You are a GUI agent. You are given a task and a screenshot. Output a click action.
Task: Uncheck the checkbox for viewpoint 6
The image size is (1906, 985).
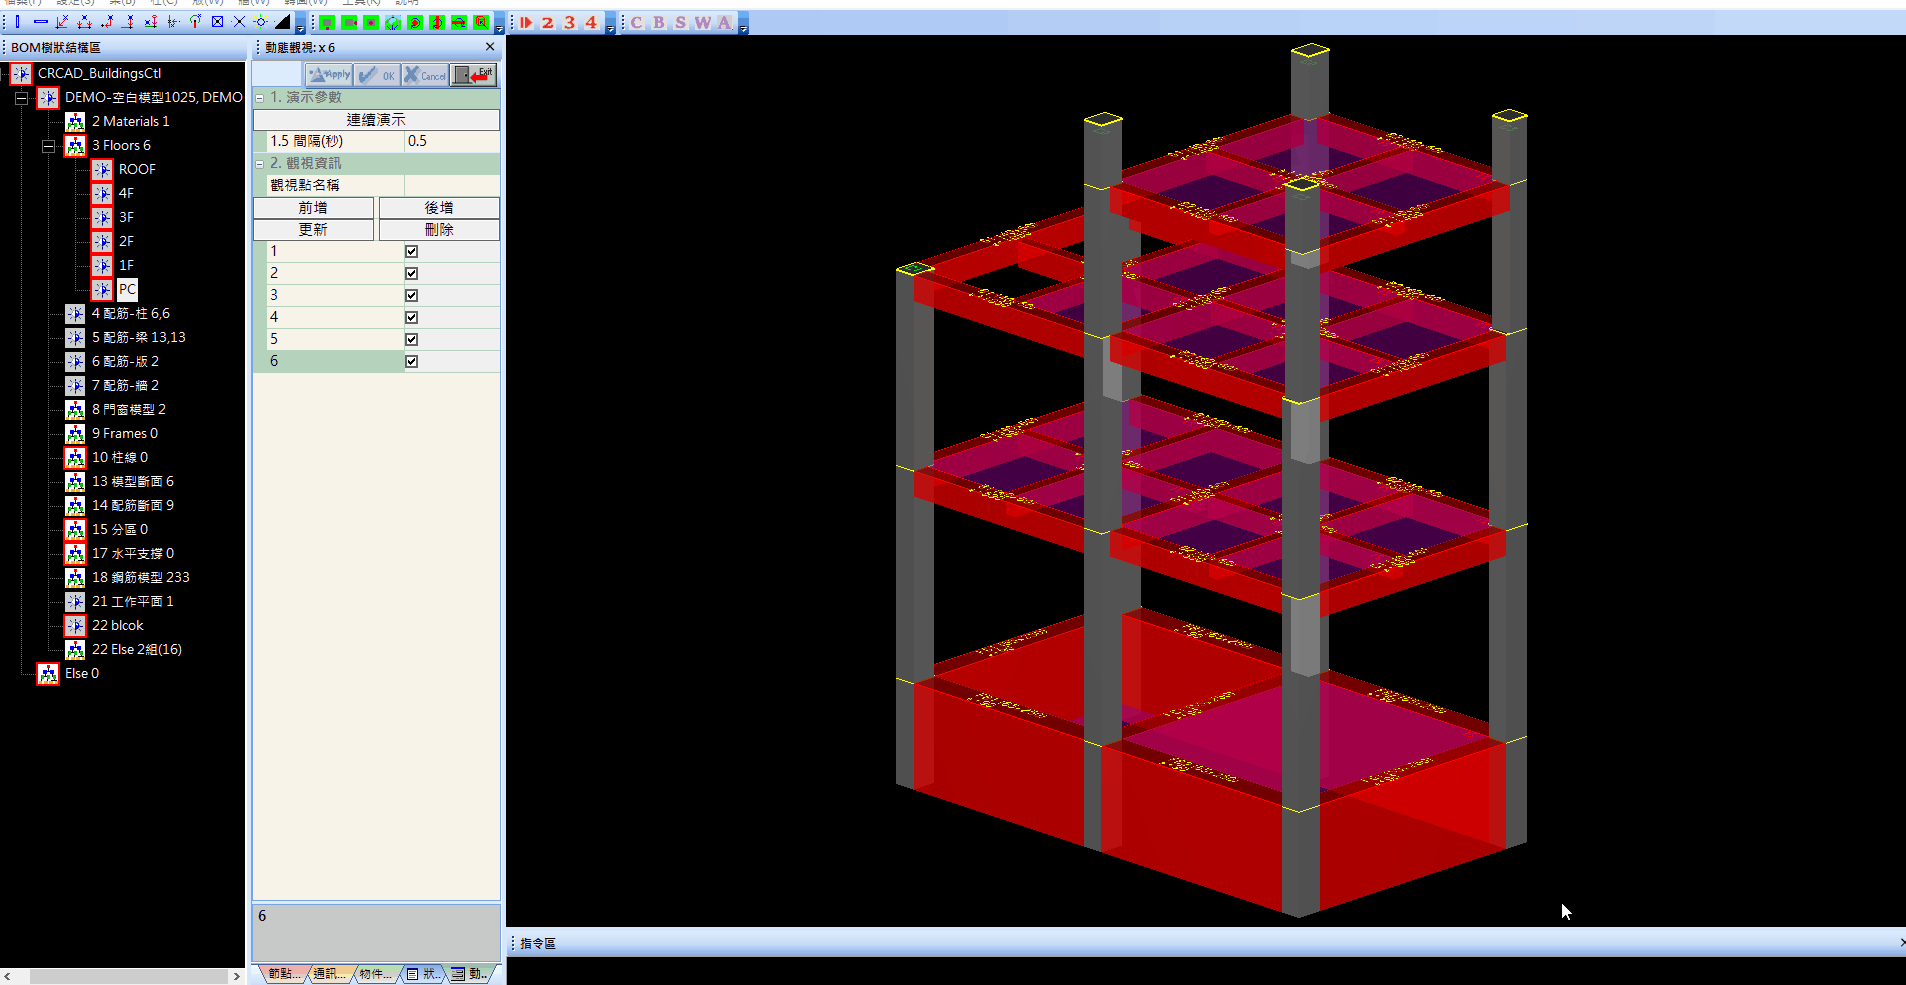(411, 361)
